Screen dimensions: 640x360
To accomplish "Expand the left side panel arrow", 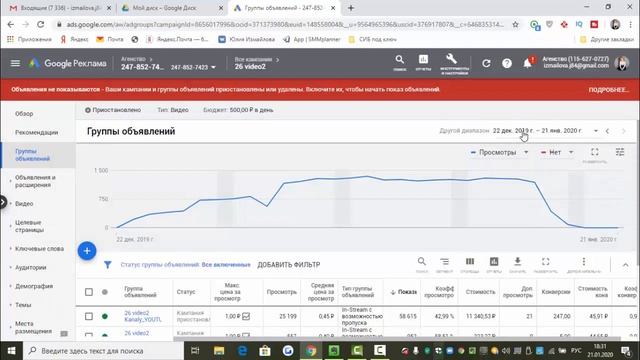I will [x=3, y=202].
